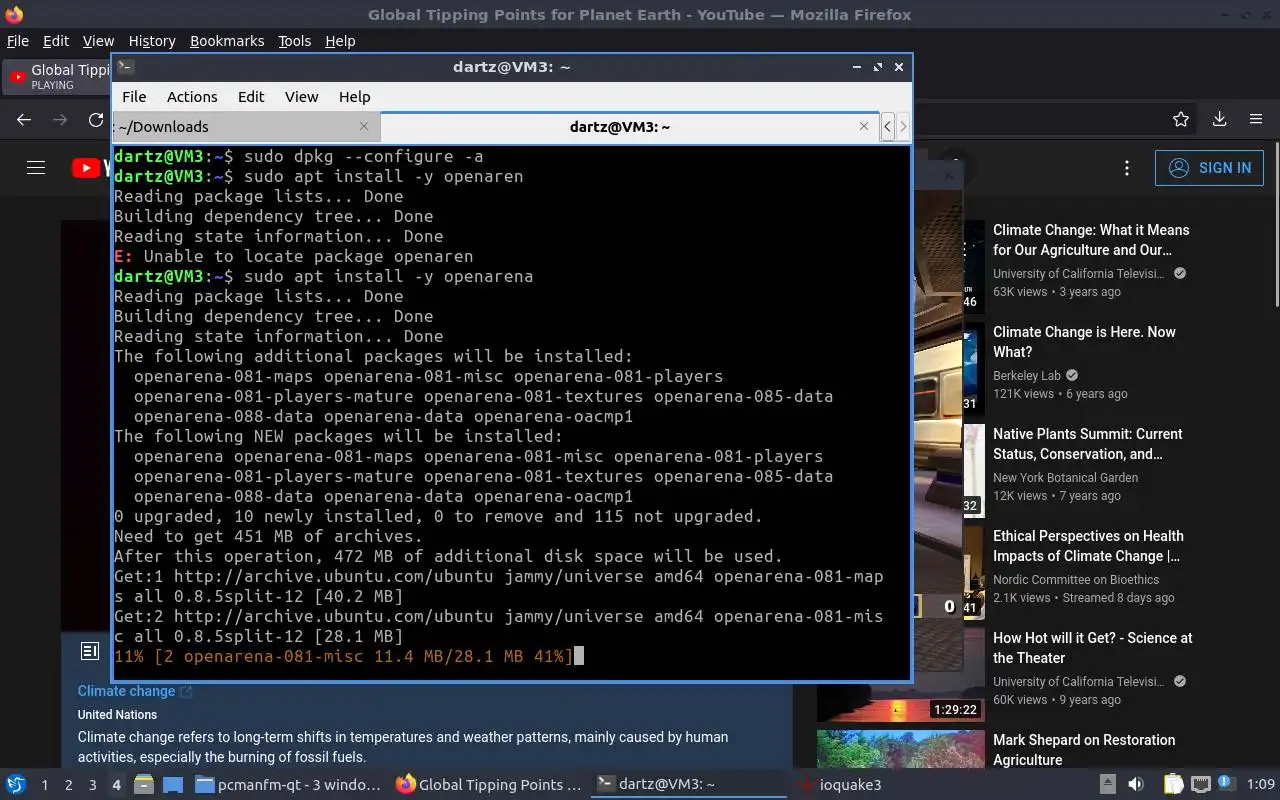The height and width of the screenshot is (800, 1280).
Task: Open file manager launcher in taskbar
Action: click(x=143, y=785)
